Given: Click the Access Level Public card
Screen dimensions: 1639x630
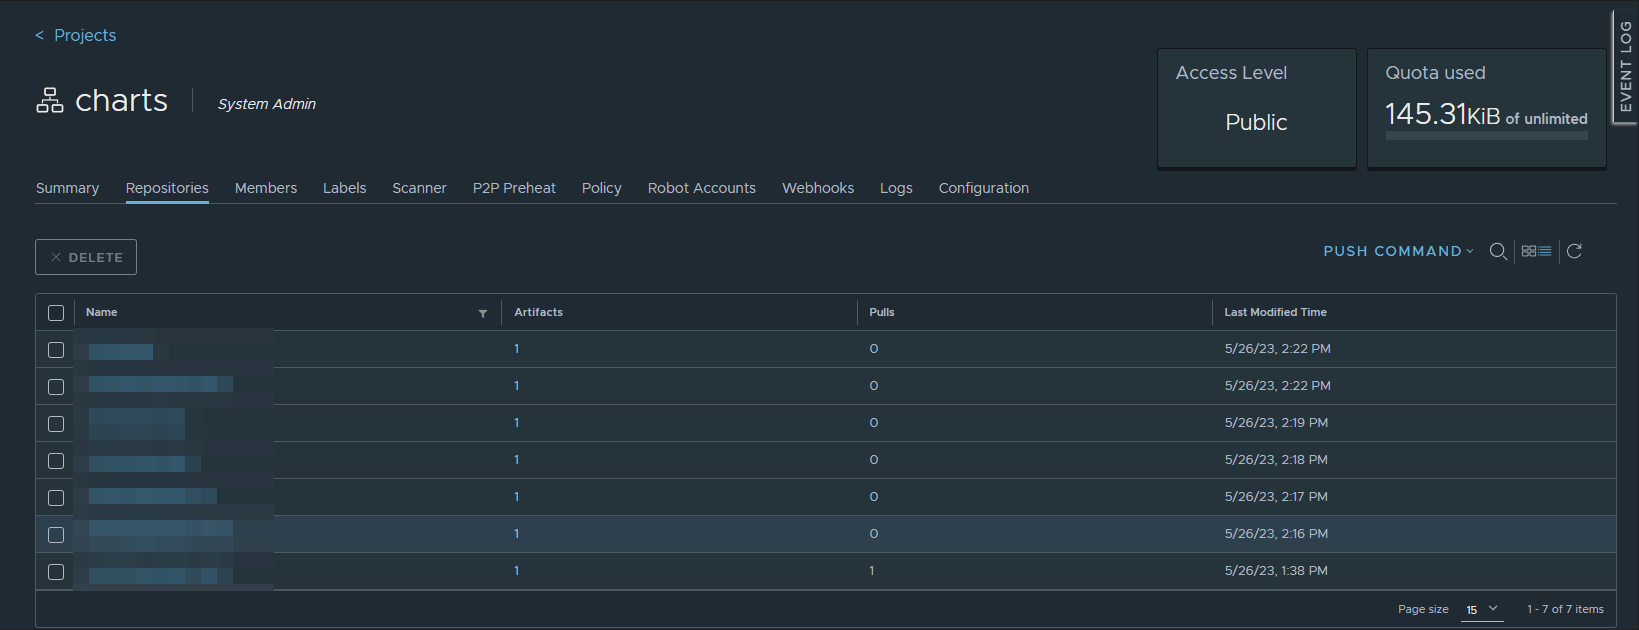Looking at the screenshot, I should 1257,108.
